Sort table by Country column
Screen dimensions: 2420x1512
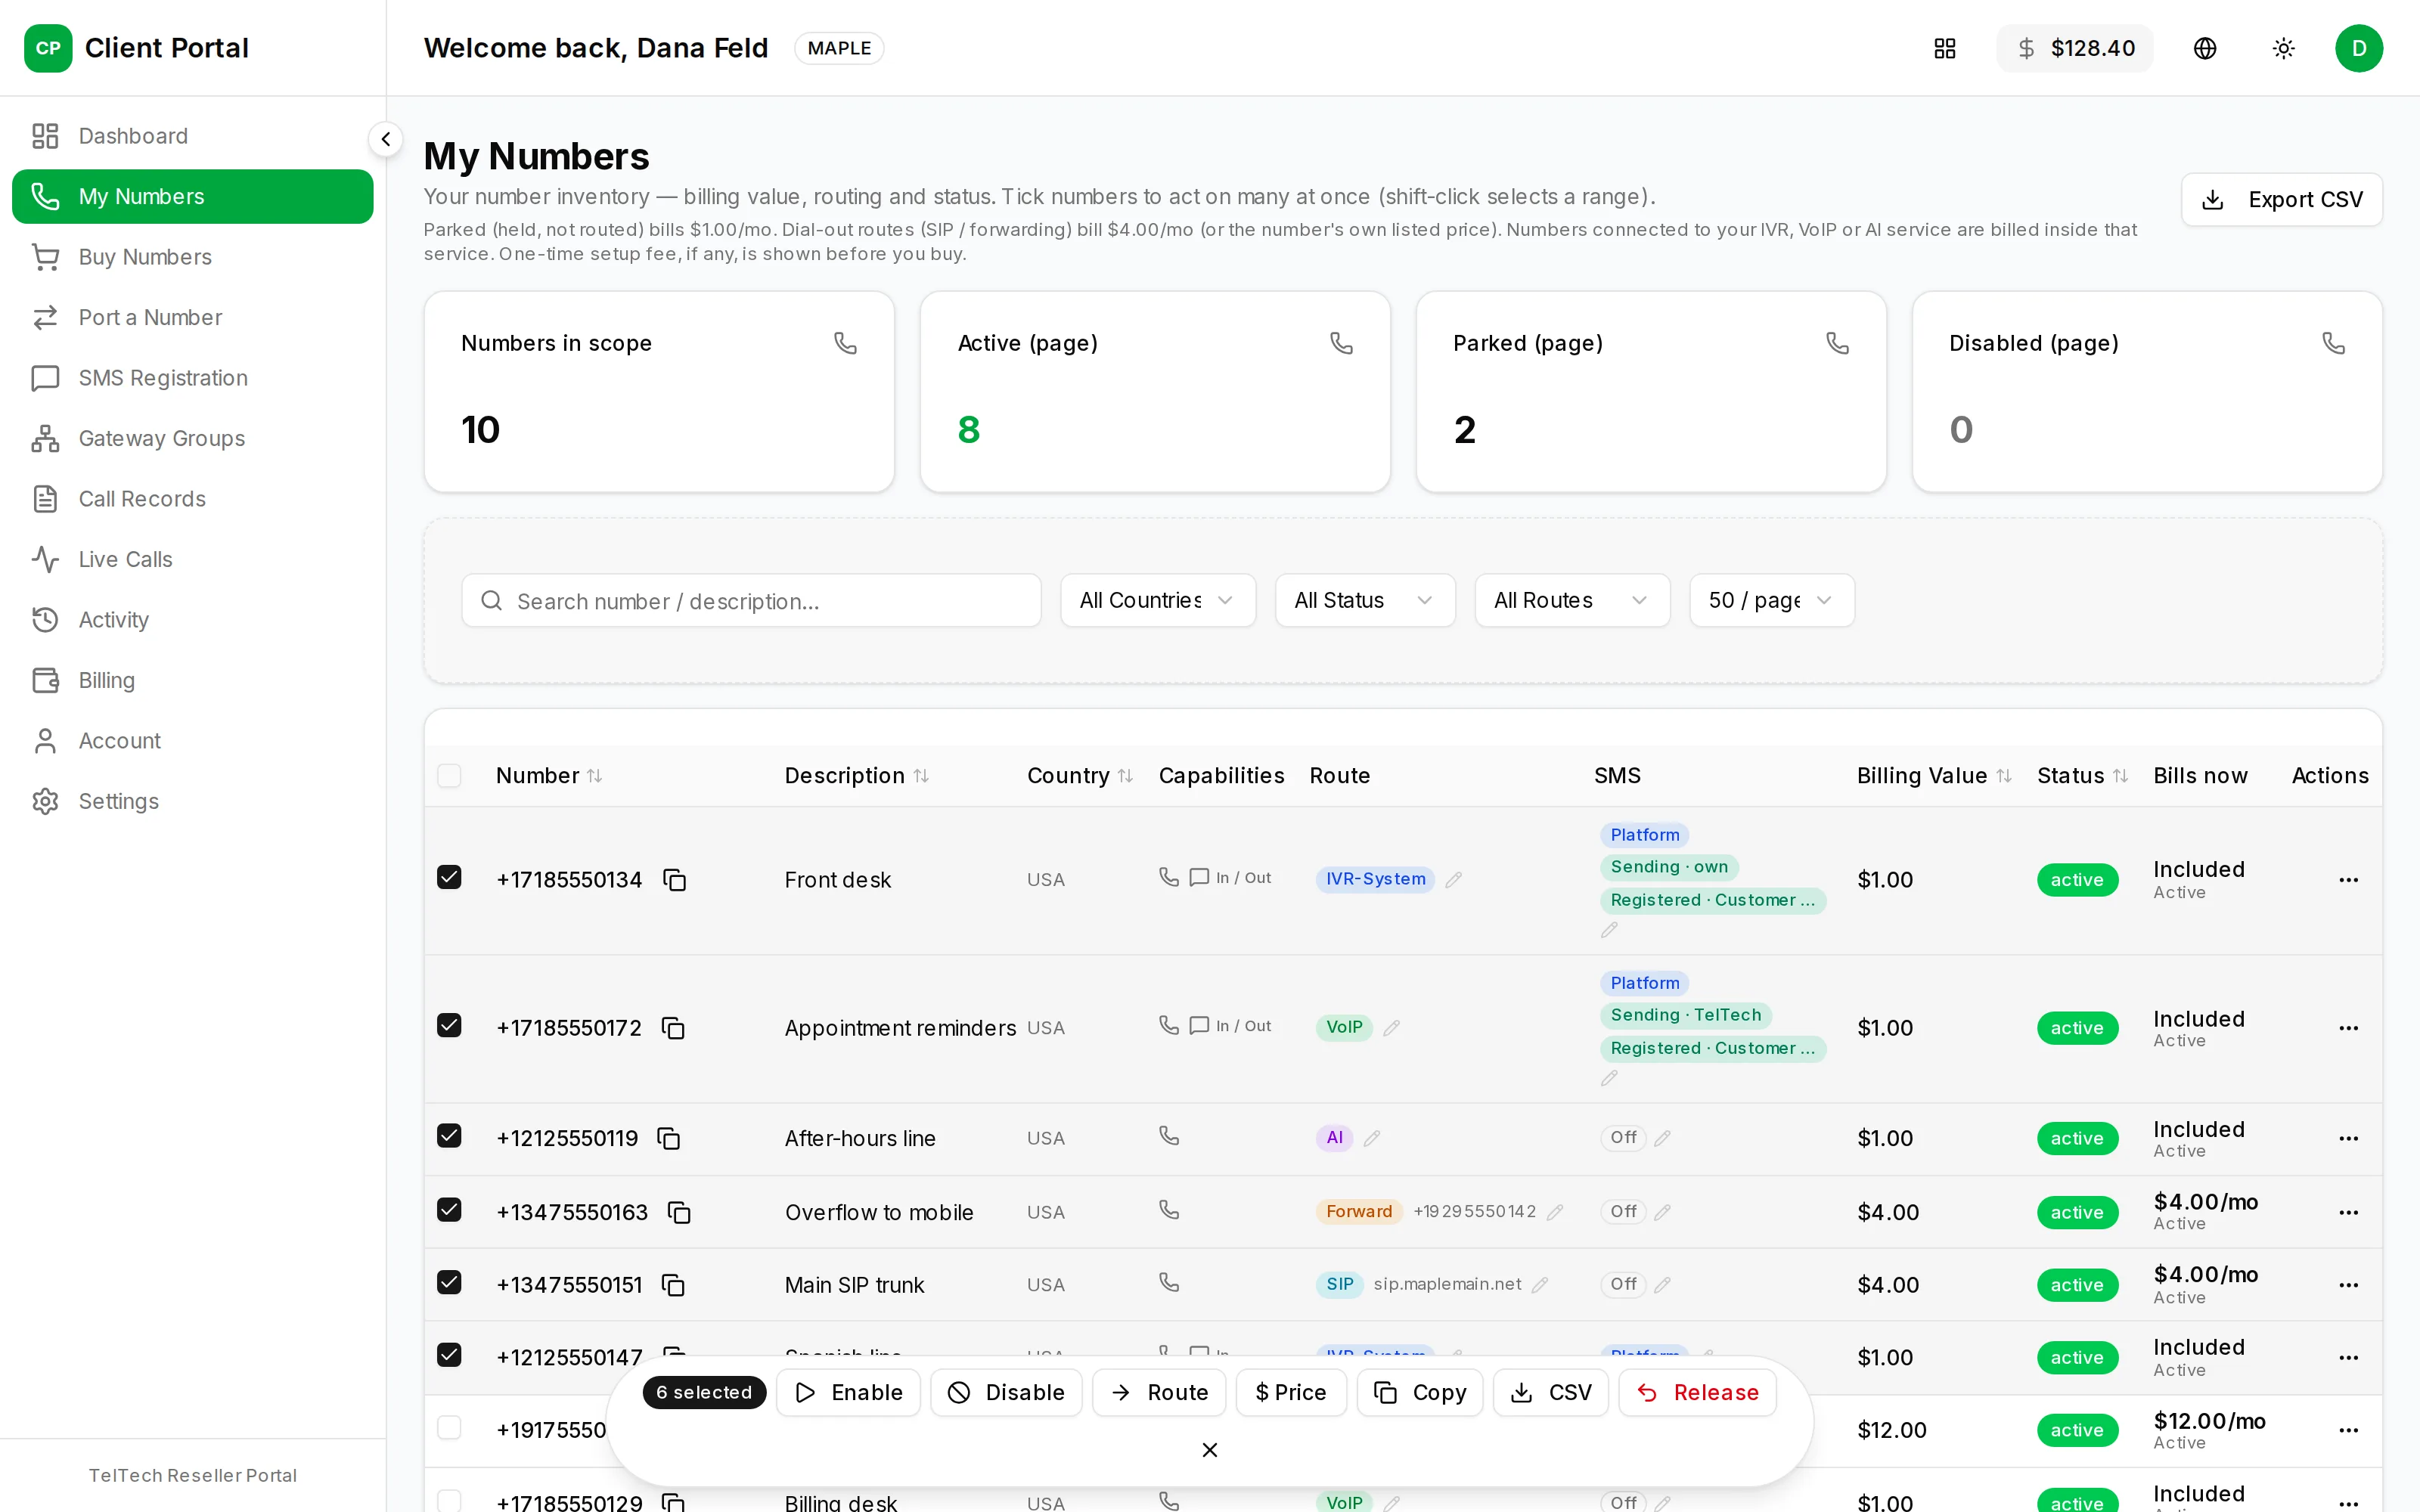coord(1079,776)
